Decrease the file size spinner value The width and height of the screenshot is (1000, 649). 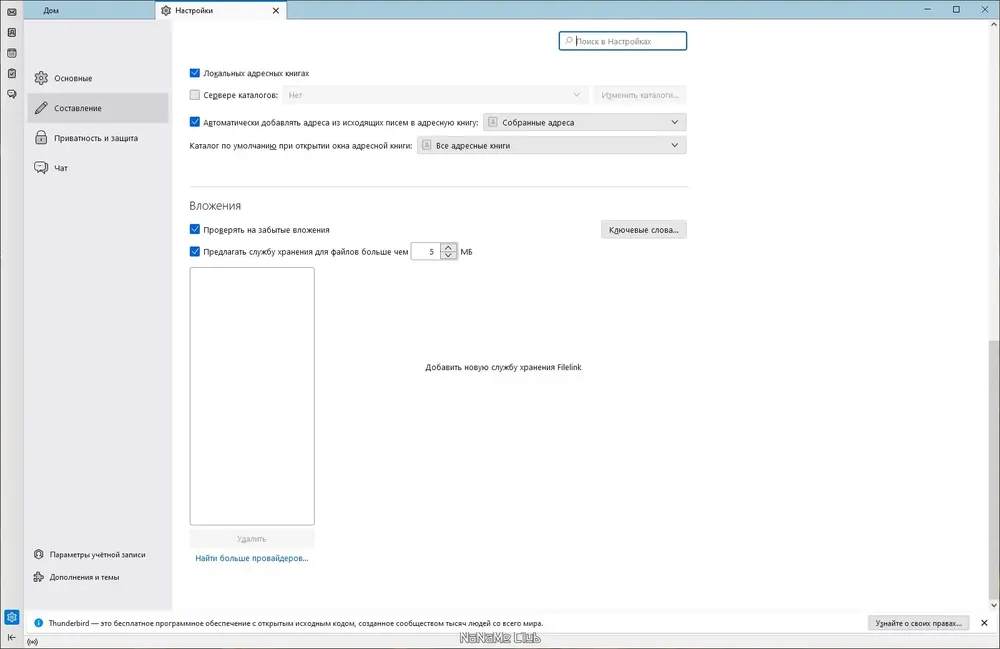tap(448, 255)
